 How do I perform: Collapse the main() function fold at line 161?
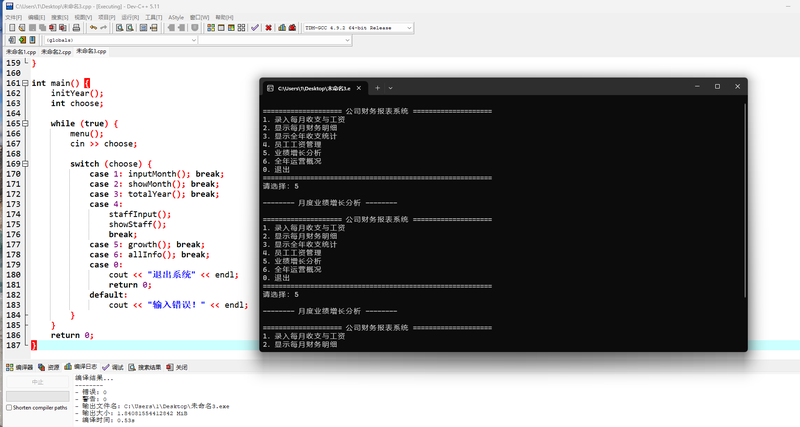click(x=26, y=83)
